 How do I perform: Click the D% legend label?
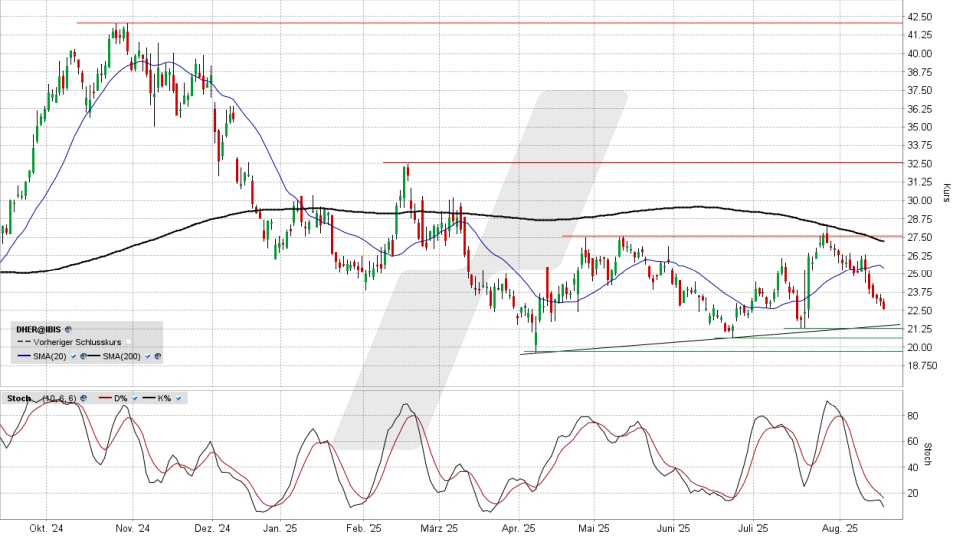tap(121, 399)
